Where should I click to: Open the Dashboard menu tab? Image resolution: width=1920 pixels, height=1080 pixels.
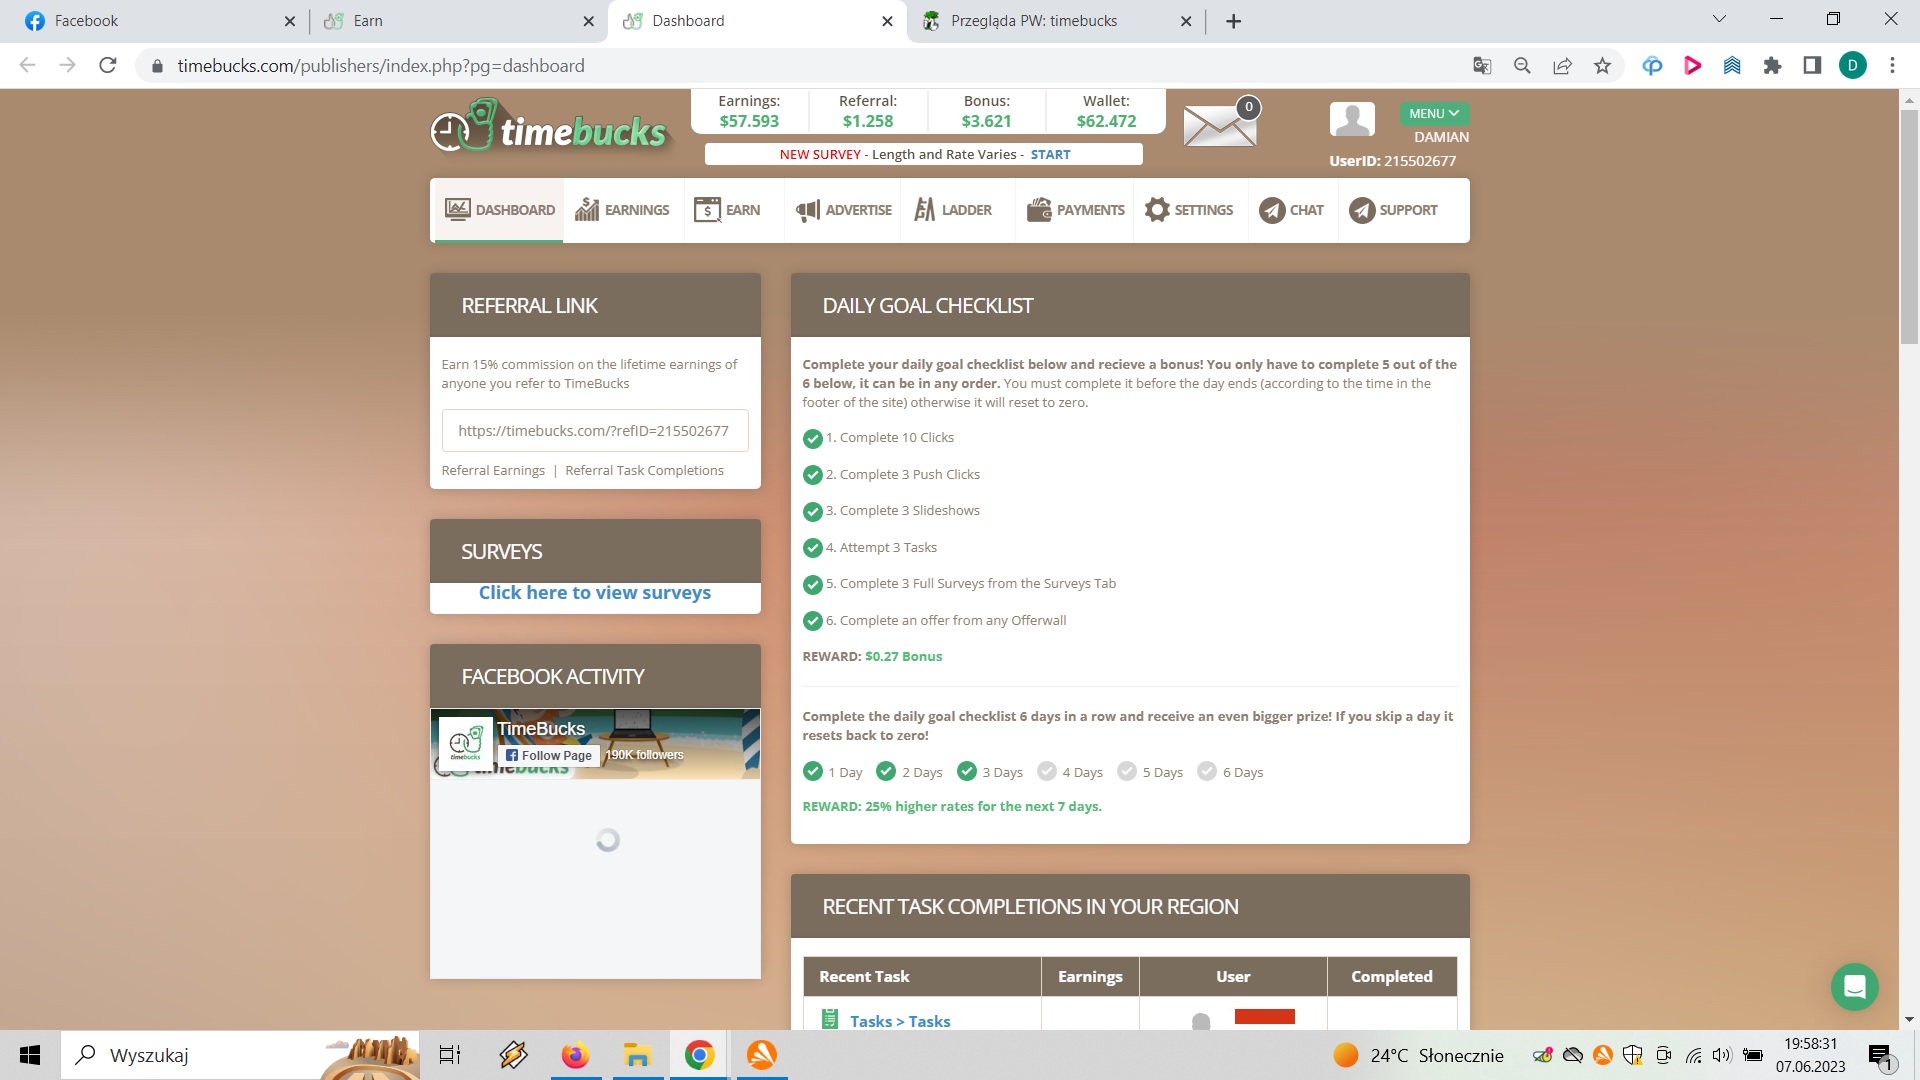(x=499, y=210)
